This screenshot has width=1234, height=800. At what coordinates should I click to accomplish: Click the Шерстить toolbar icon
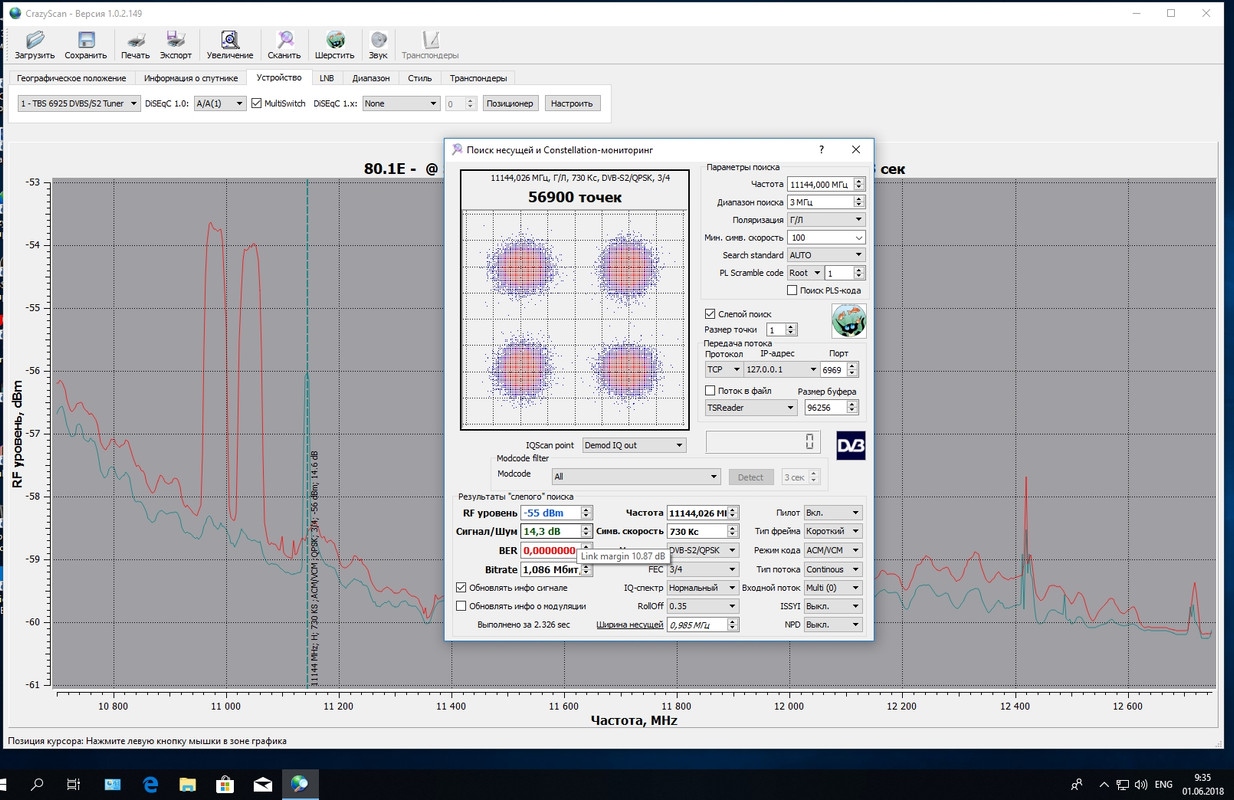[x=335, y=45]
